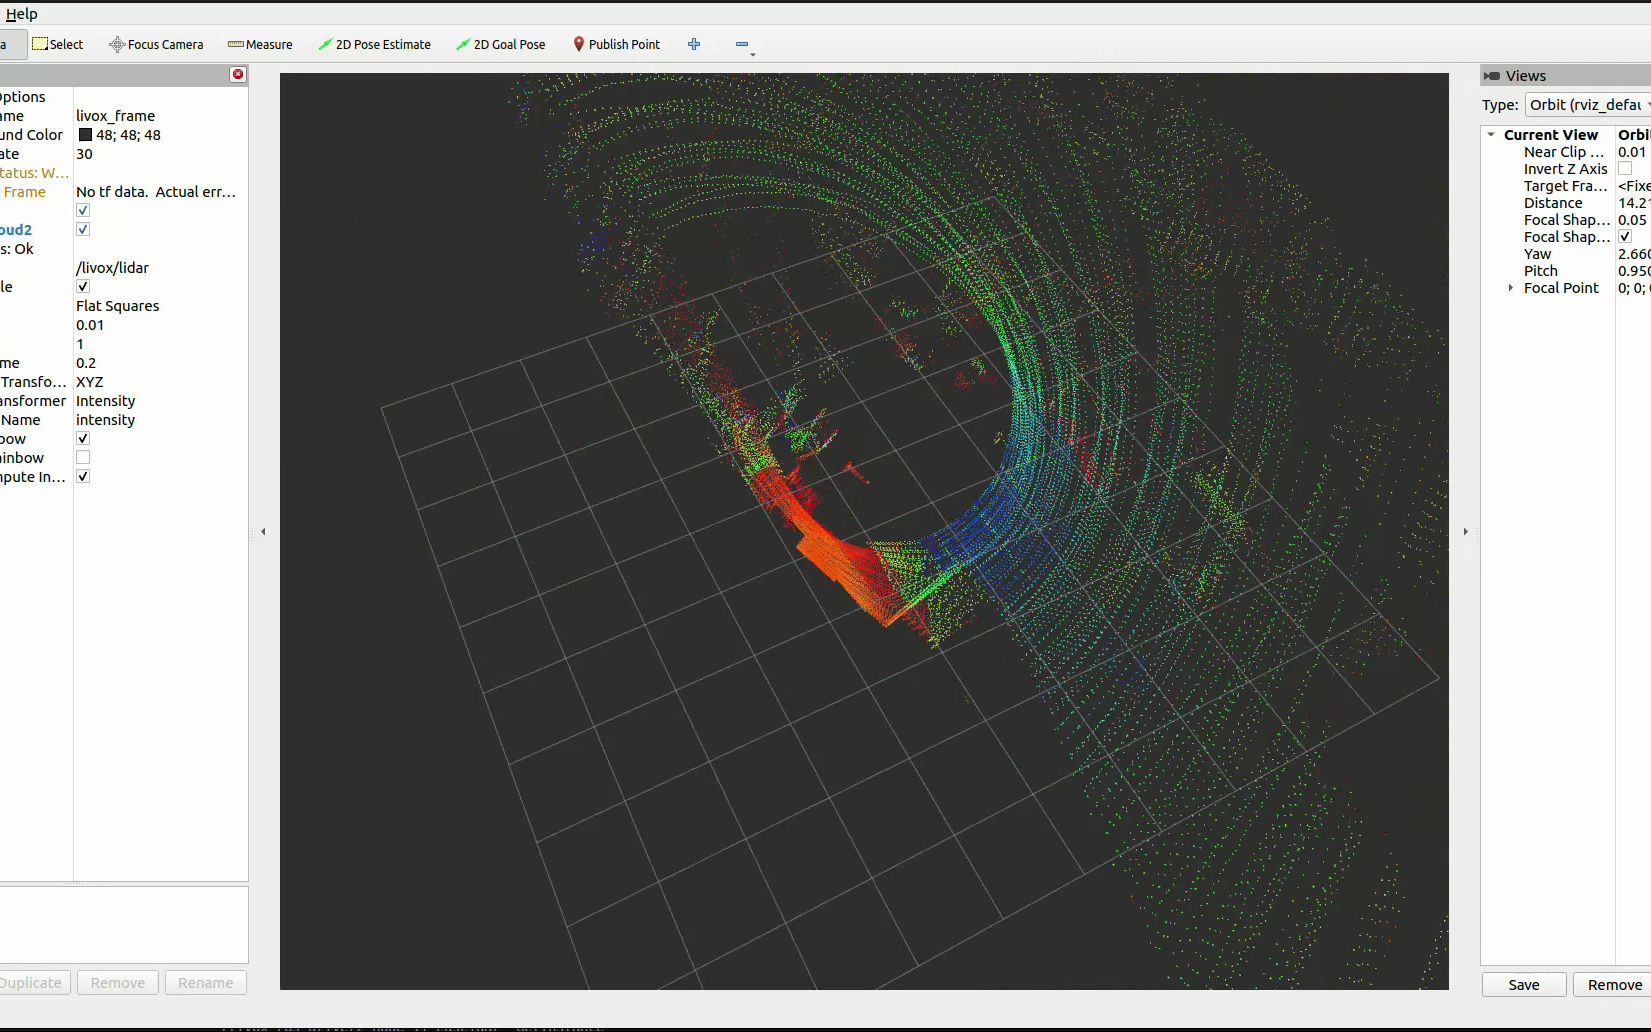The height and width of the screenshot is (1032, 1651).
Task: Open the Help menu
Action: (21, 14)
